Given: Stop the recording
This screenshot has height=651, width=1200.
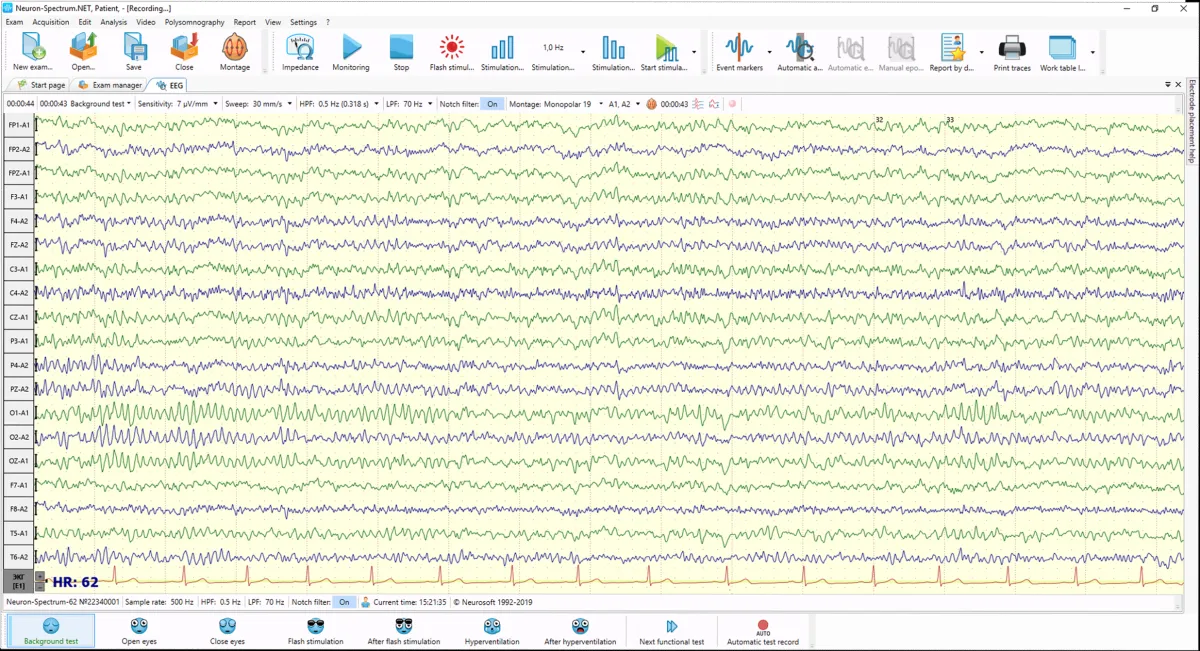Looking at the screenshot, I should pyautogui.click(x=401, y=52).
